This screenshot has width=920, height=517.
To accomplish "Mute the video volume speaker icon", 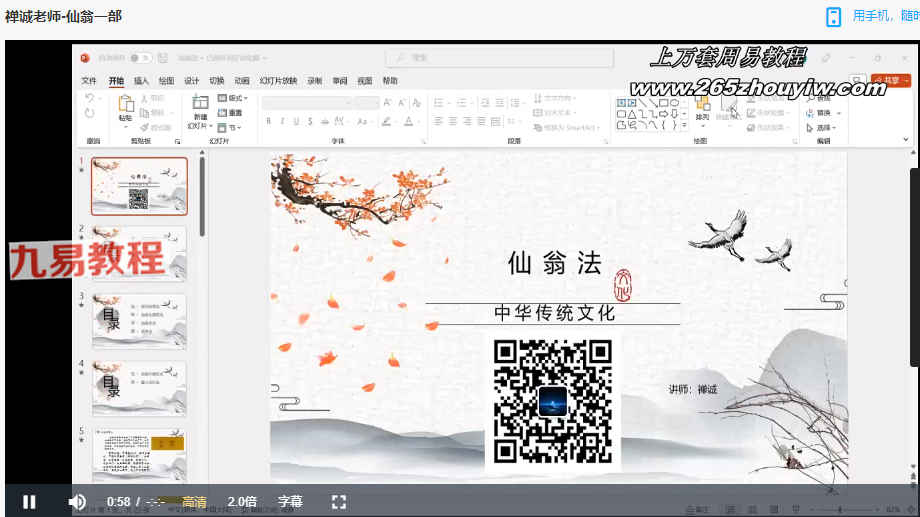I will pyautogui.click(x=77, y=502).
